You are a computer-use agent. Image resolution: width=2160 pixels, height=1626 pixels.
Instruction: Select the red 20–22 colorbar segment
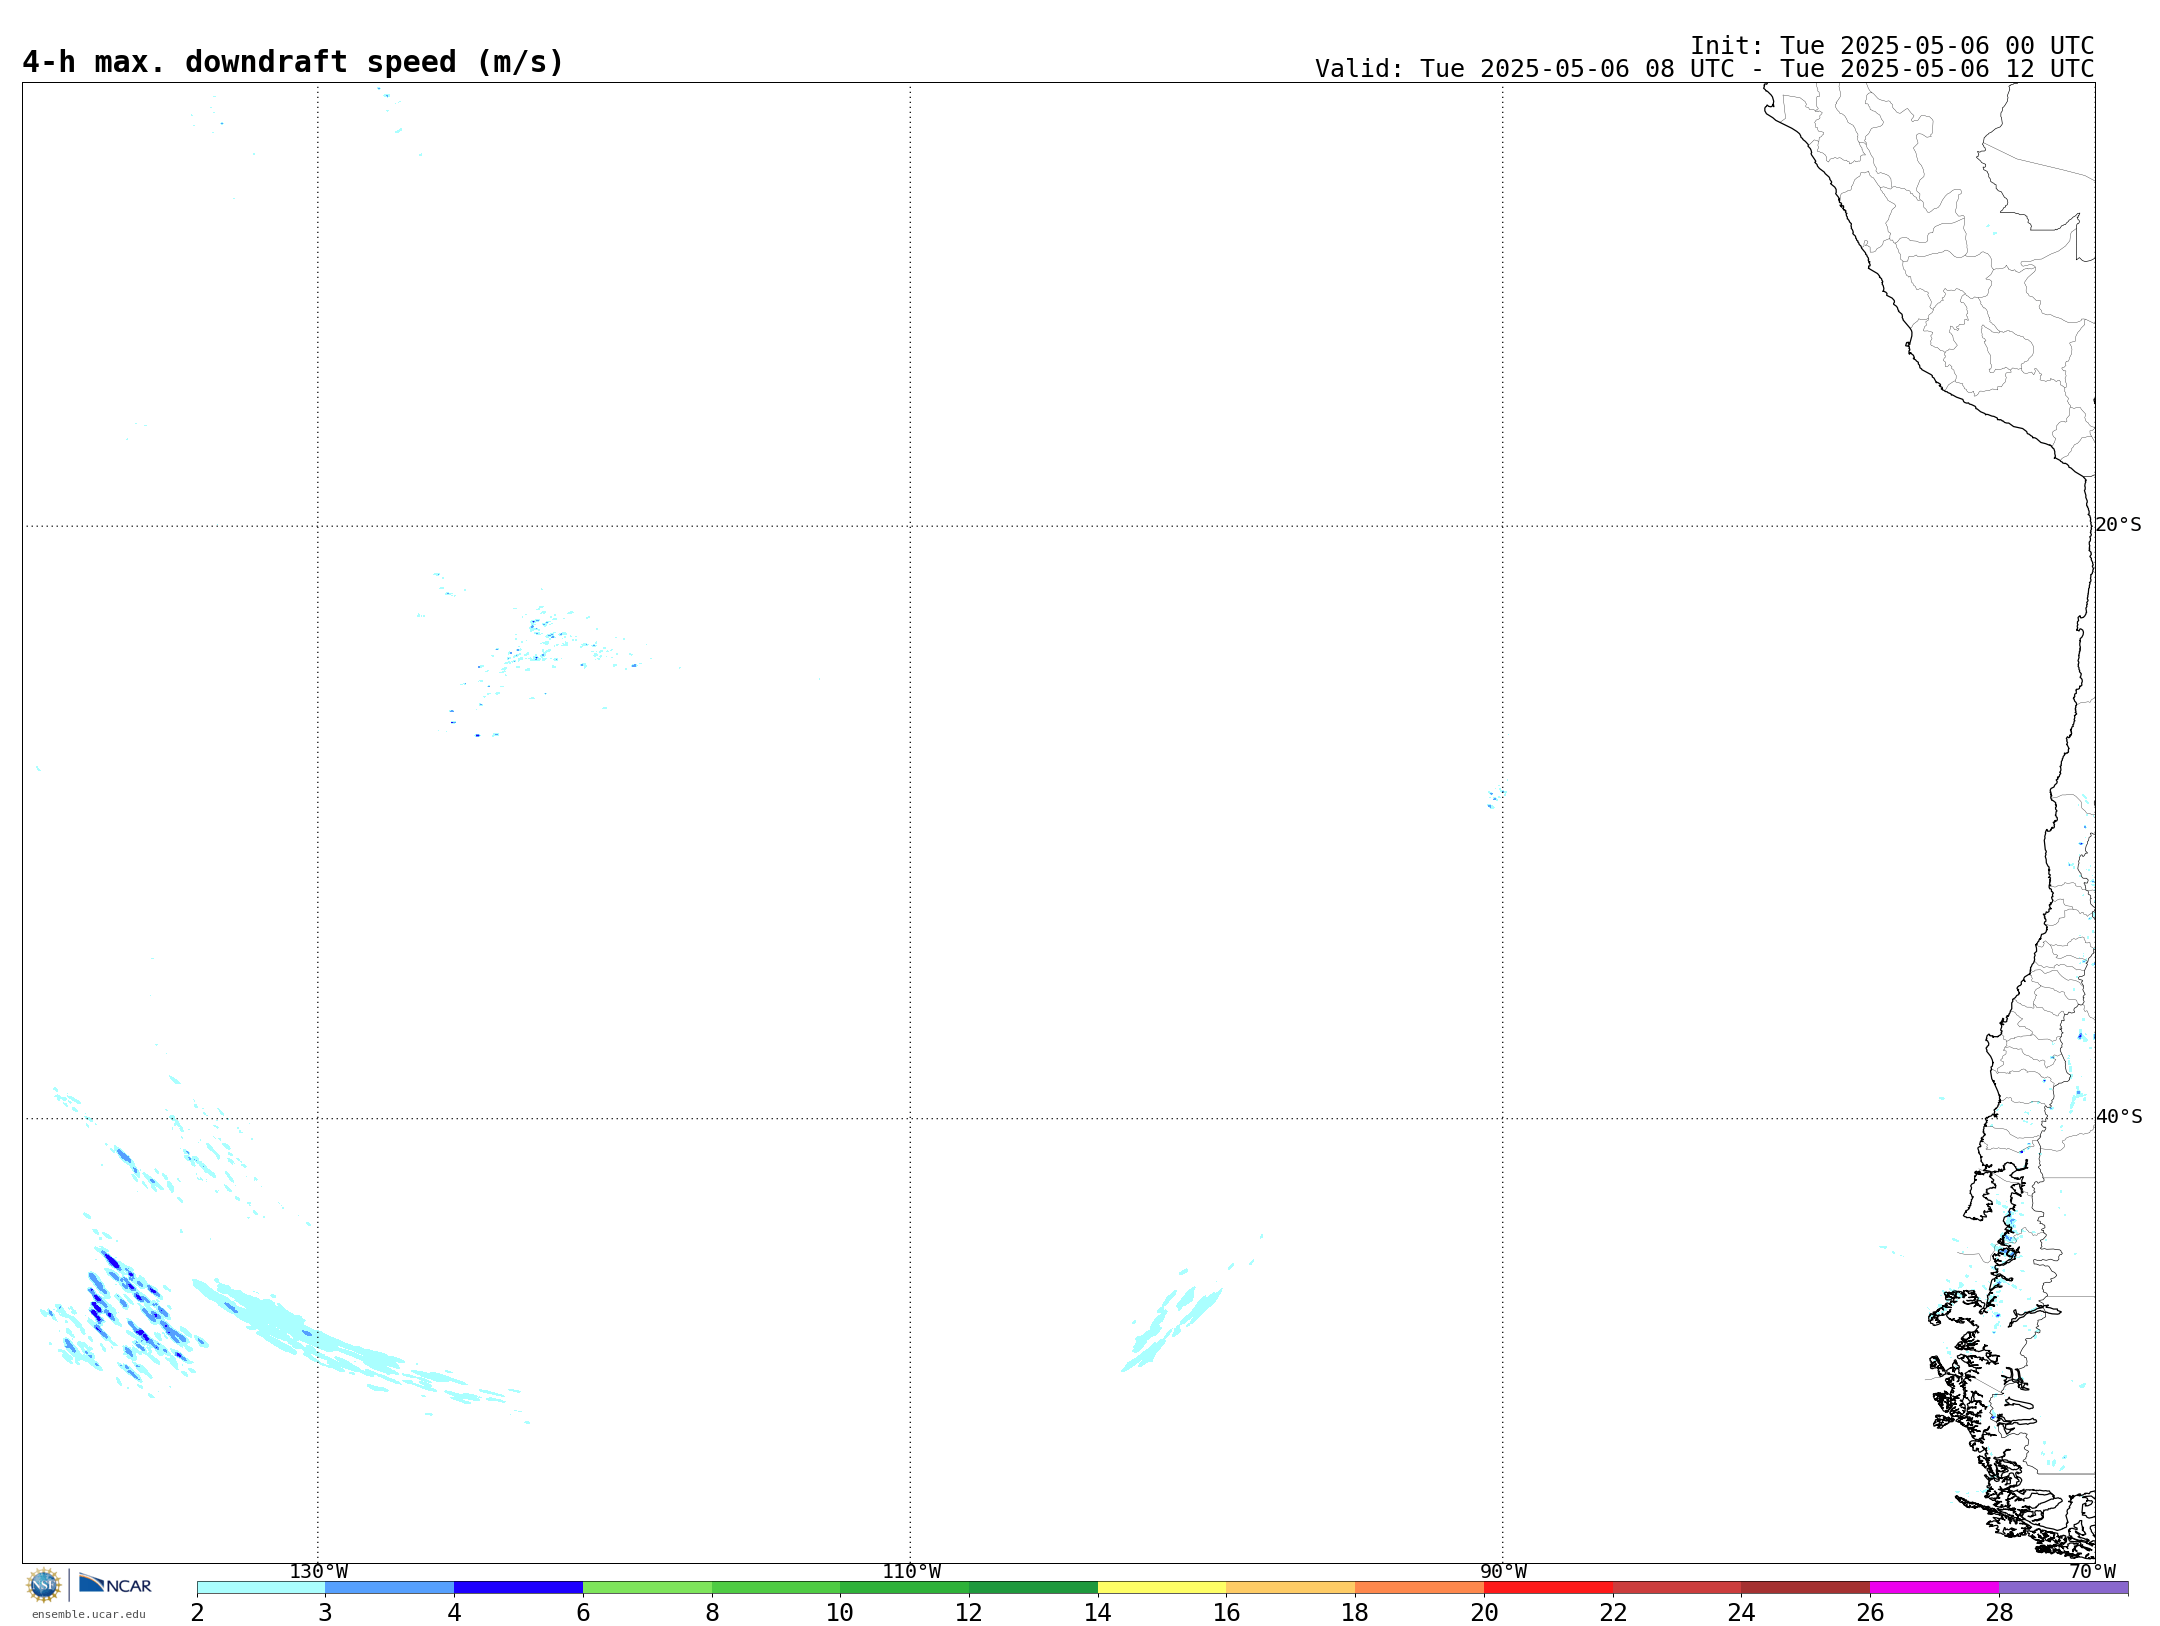tap(1548, 1588)
